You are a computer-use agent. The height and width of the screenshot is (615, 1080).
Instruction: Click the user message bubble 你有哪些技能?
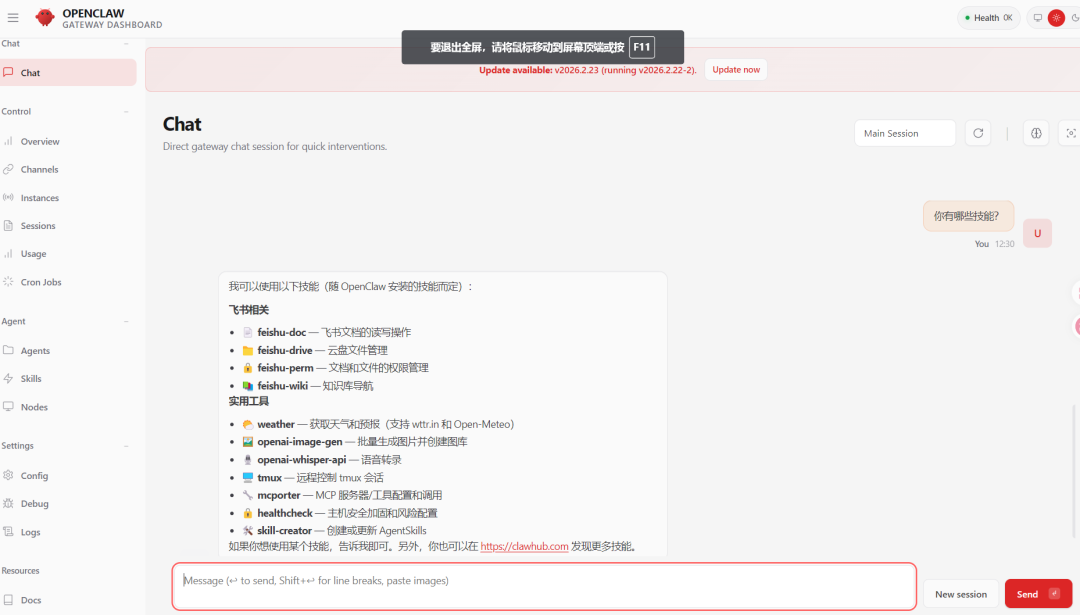tap(968, 216)
